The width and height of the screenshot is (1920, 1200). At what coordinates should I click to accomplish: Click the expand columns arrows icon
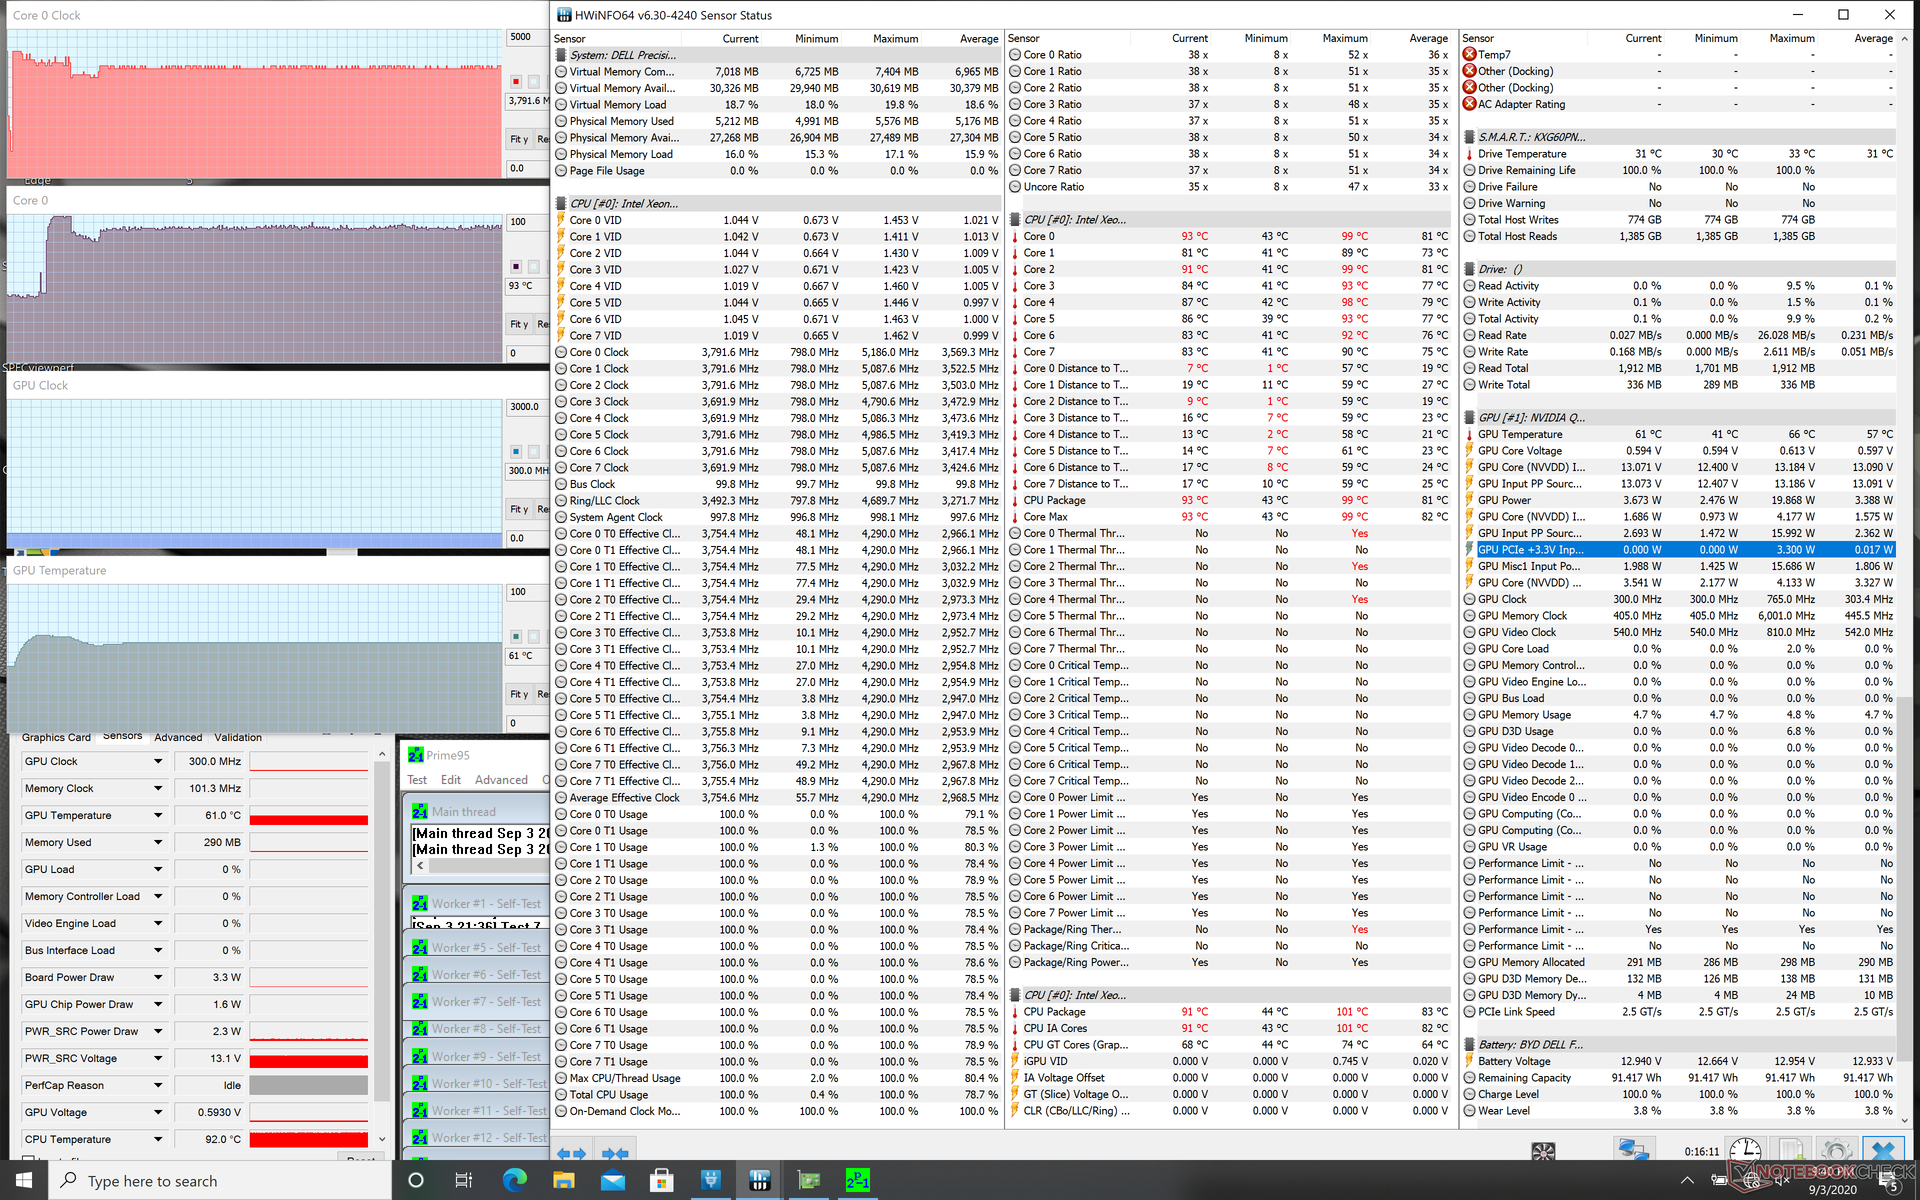[571, 1153]
